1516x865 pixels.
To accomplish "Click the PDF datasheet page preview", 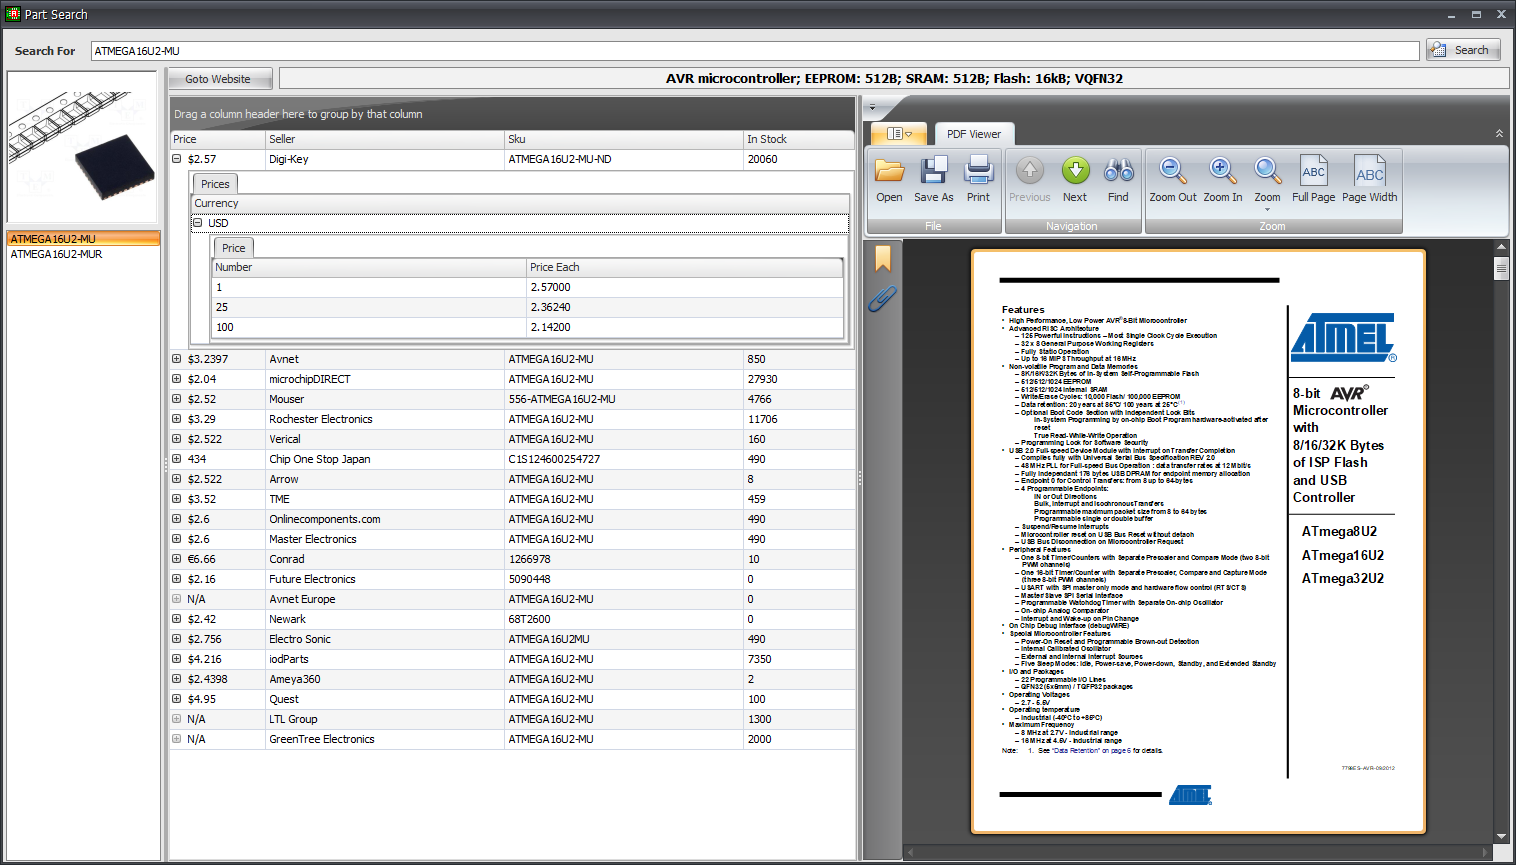I will (1198, 542).
